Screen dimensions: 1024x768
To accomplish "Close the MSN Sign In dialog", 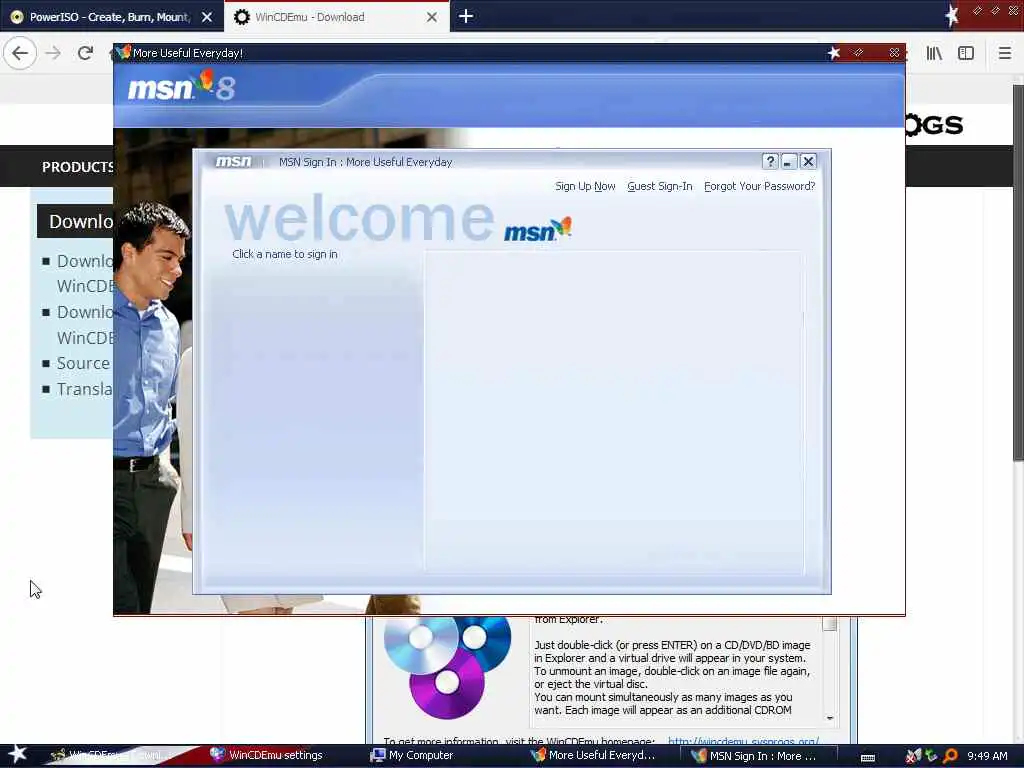I will coord(808,161).
